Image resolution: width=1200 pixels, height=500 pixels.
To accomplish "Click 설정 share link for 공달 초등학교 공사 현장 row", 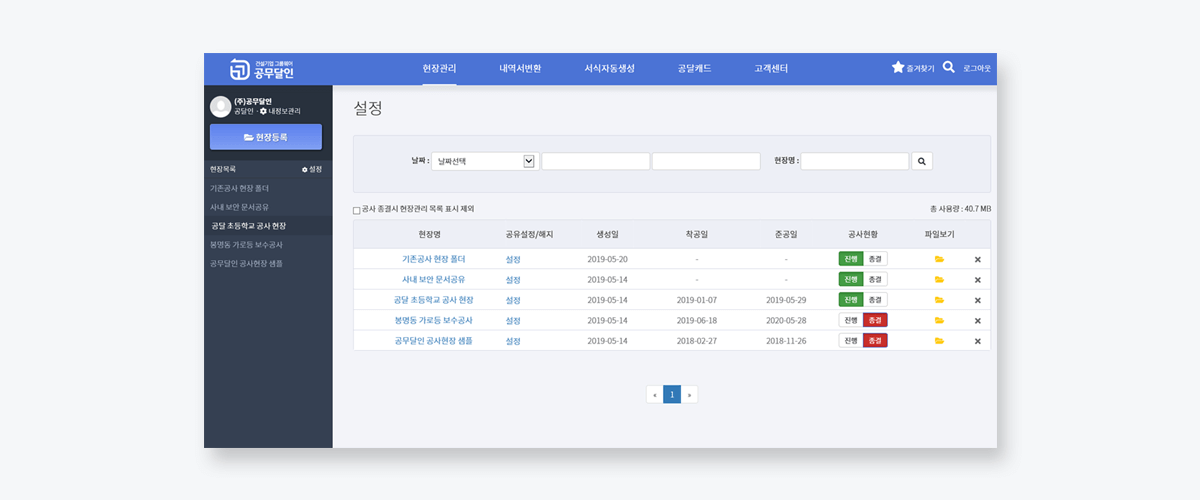I will [x=513, y=300].
